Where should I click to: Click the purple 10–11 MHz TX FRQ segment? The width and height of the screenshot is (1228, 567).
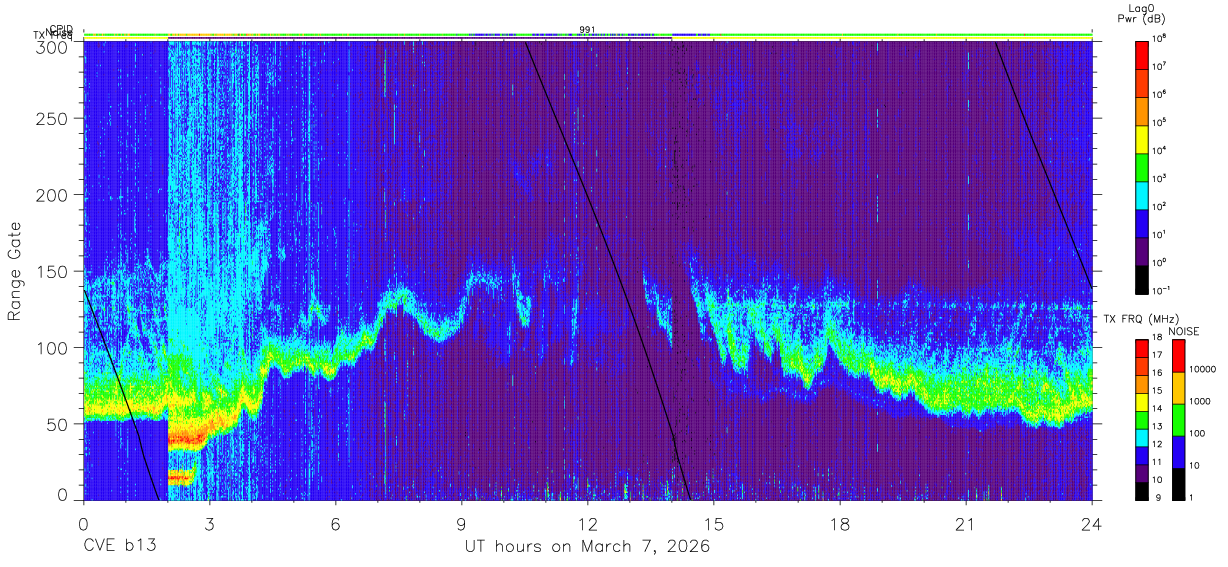click(1141, 472)
